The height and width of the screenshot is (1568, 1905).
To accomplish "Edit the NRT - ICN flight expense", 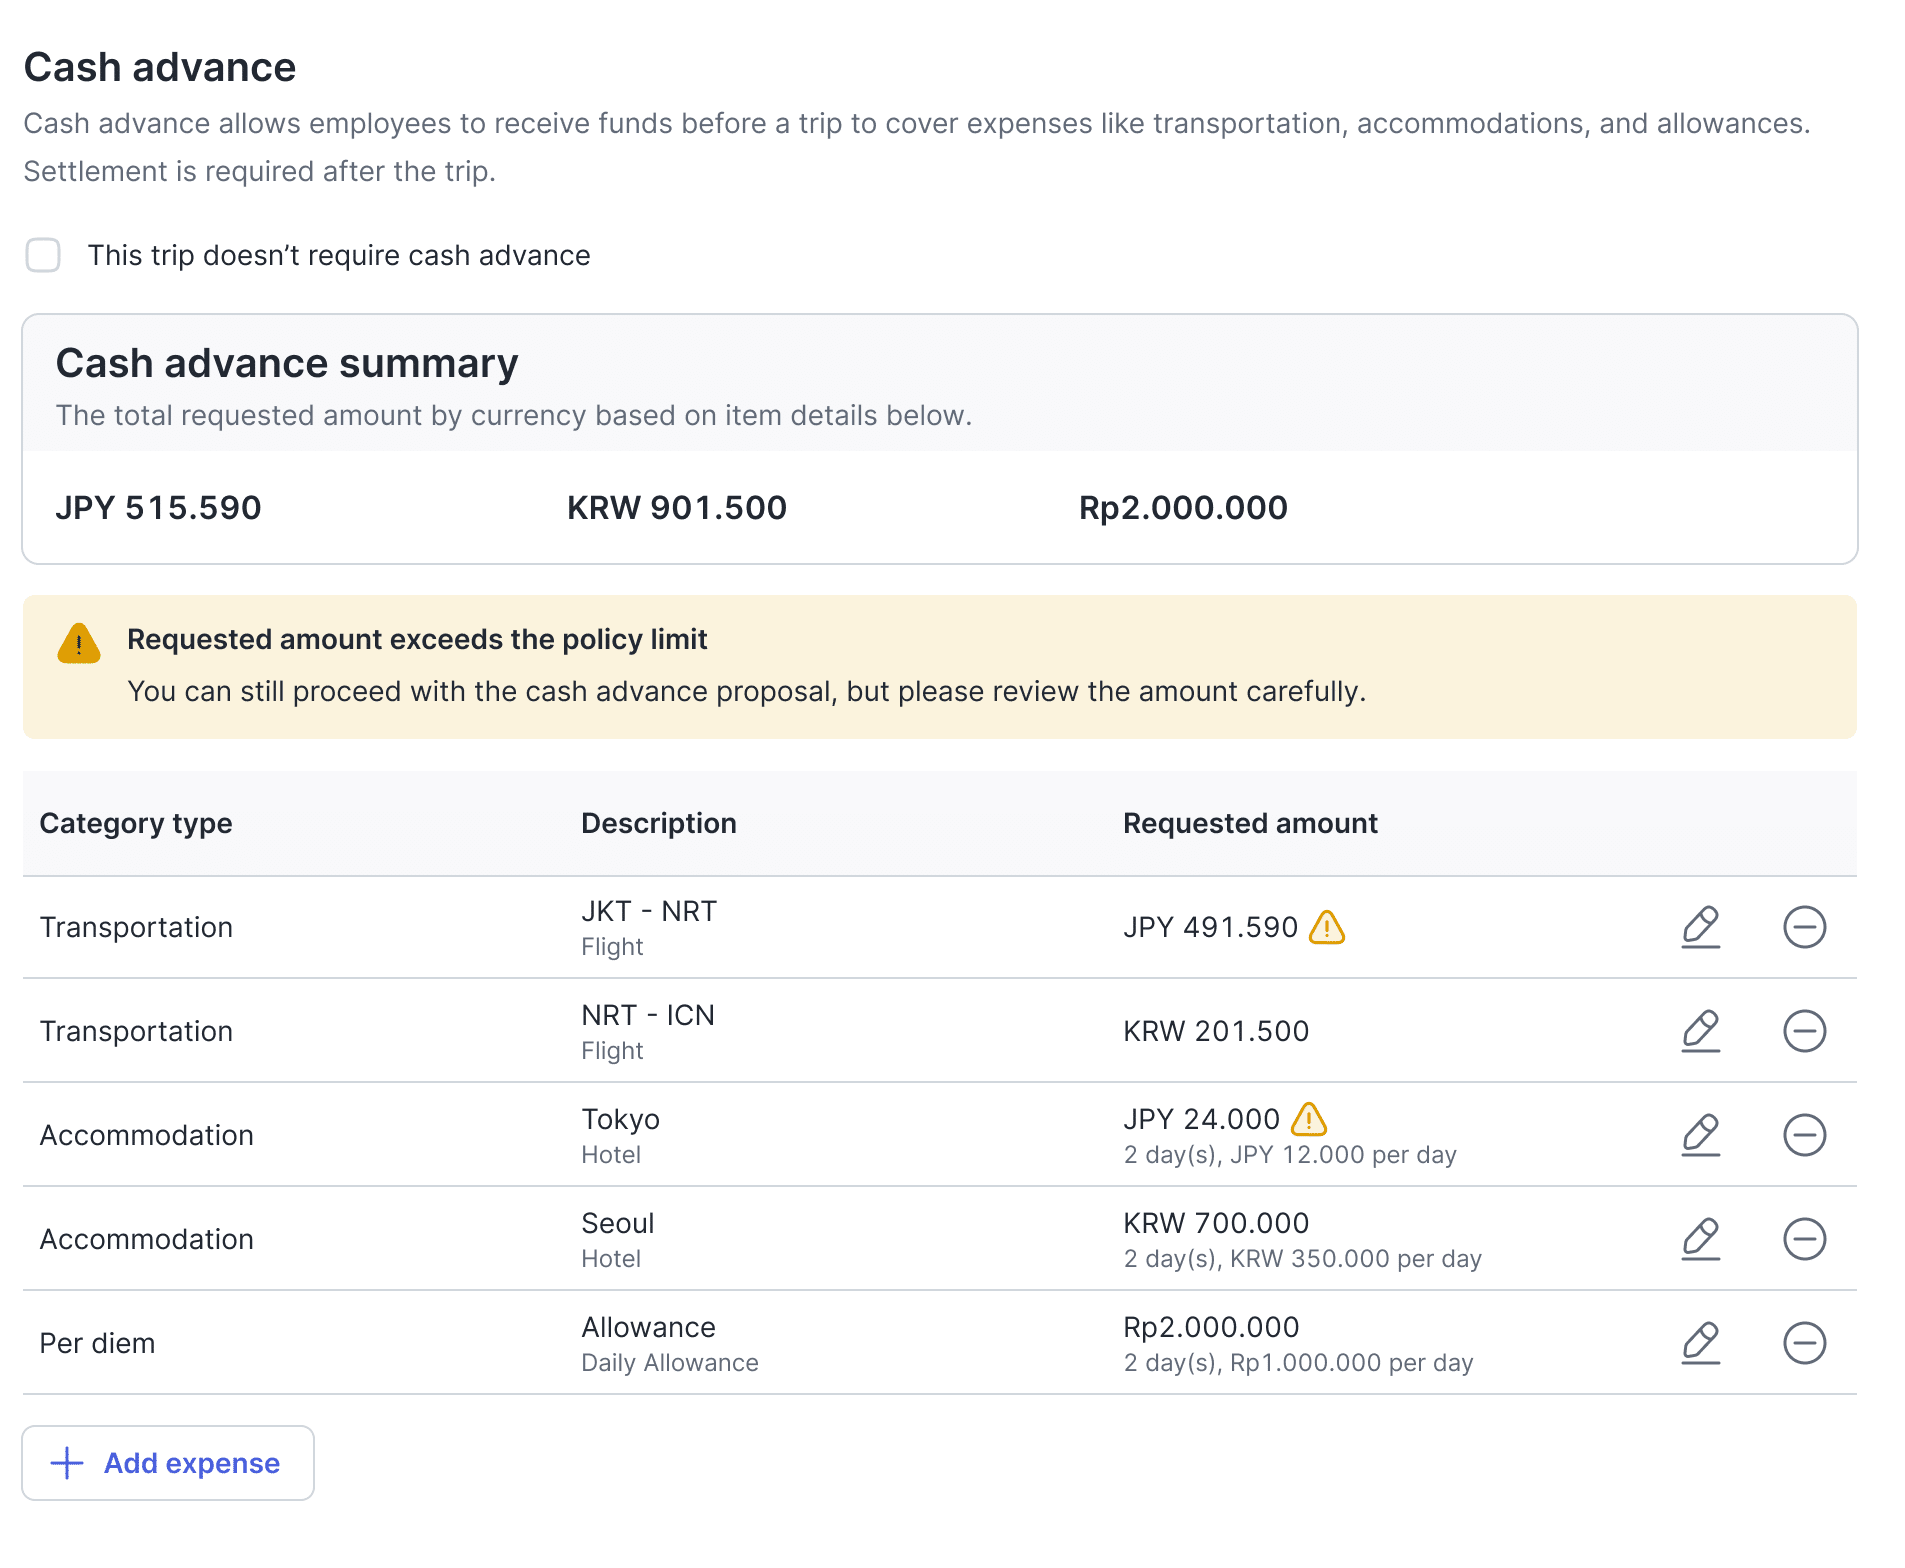I will point(1700,1031).
